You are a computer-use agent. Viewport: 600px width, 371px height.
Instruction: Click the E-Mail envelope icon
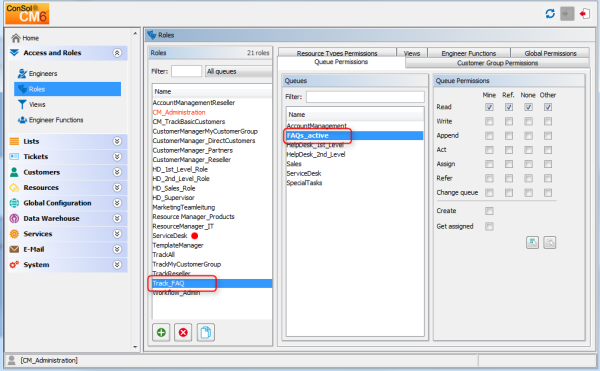[x=14, y=249]
